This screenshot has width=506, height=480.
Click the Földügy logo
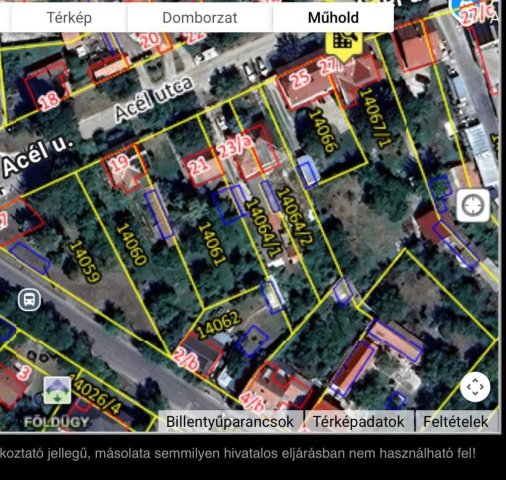coord(57,422)
